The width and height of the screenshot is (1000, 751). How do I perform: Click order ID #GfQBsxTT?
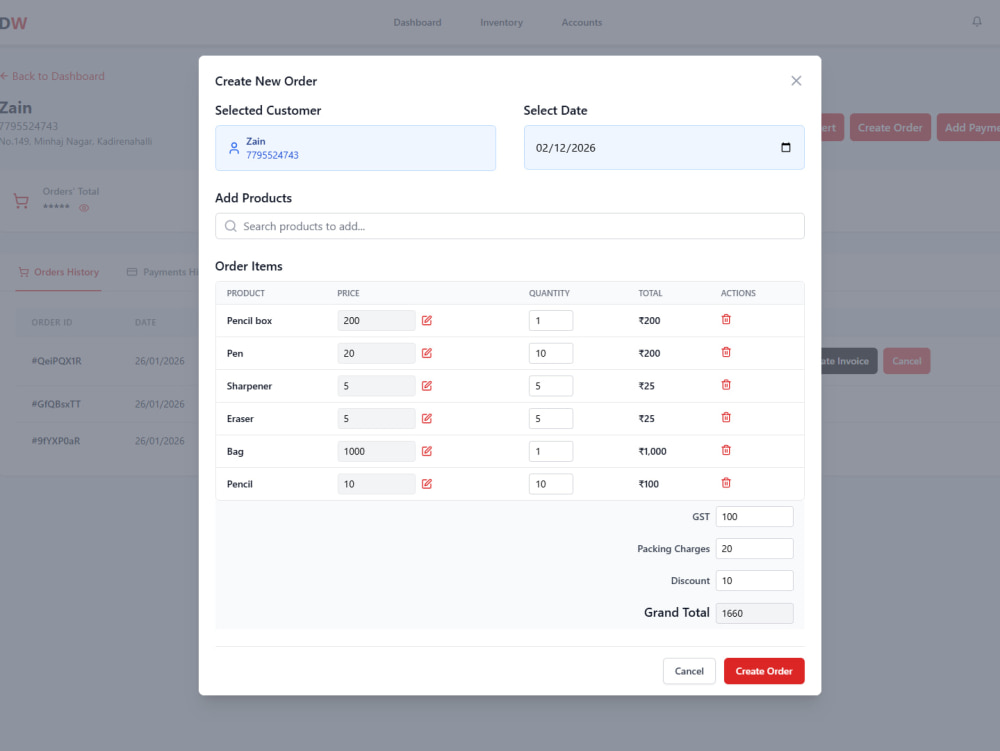56,404
